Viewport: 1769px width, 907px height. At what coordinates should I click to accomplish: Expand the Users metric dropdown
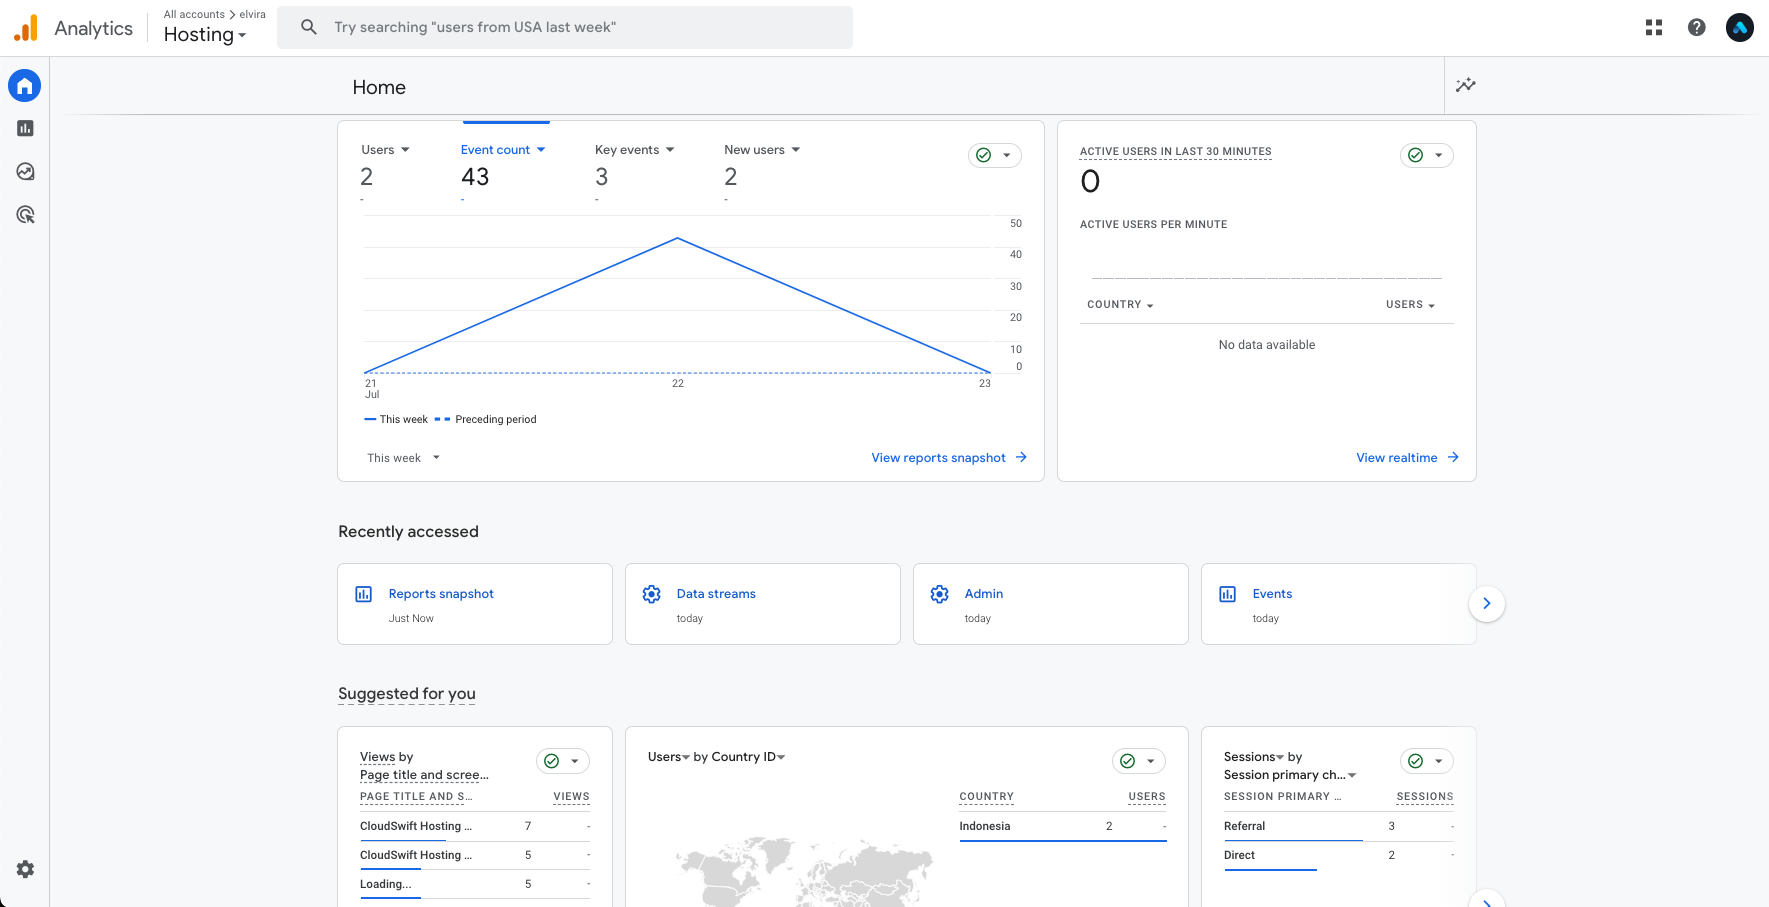pyautogui.click(x=405, y=150)
